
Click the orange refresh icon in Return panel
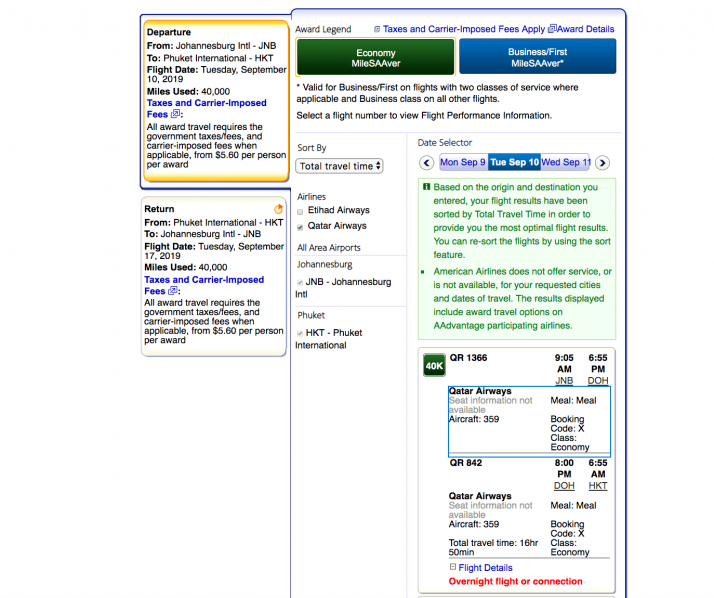(x=278, y=209)
